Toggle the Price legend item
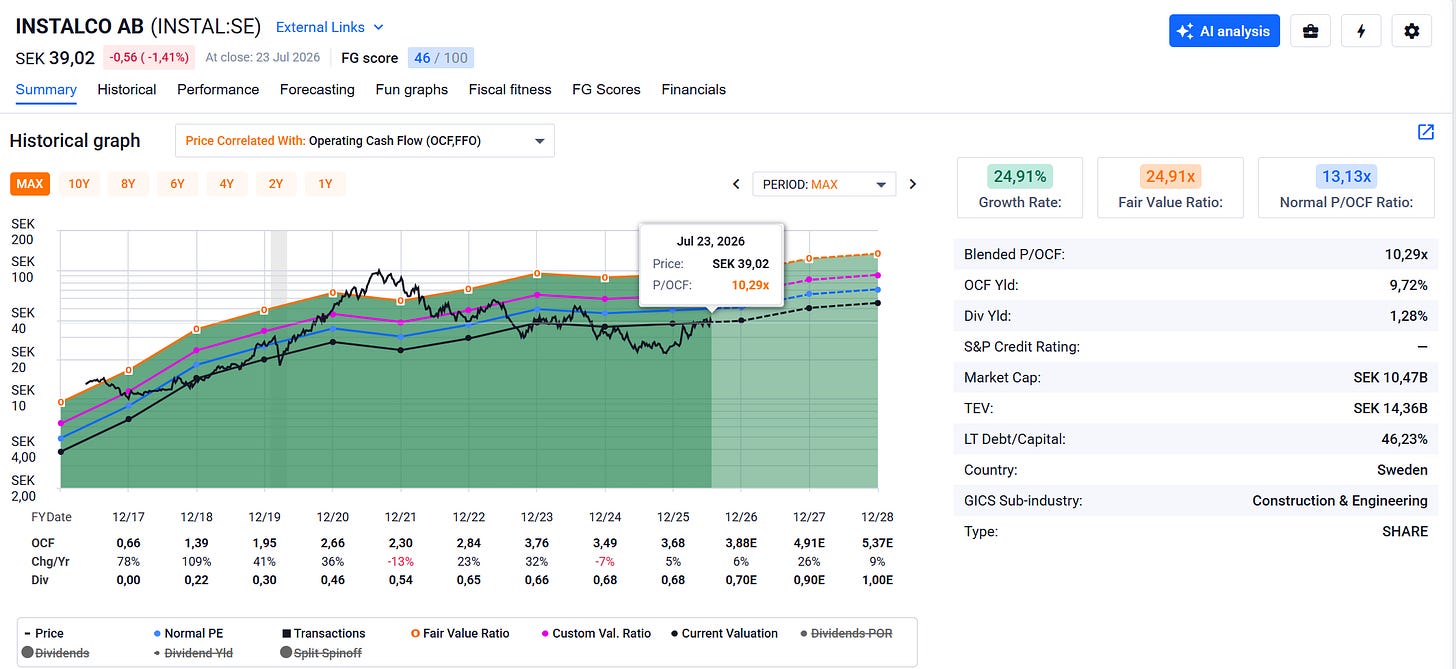Screen dimensions: 1456x669 coord(42,633)
